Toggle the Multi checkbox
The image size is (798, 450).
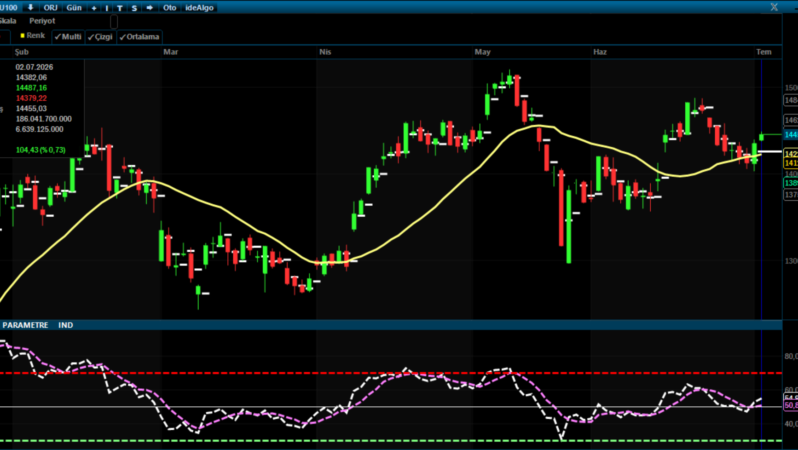tap(68, 37)
